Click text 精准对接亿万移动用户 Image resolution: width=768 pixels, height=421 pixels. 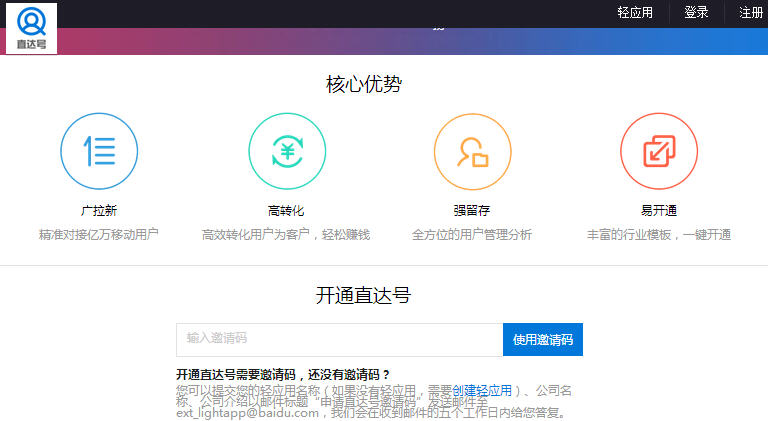98,234
